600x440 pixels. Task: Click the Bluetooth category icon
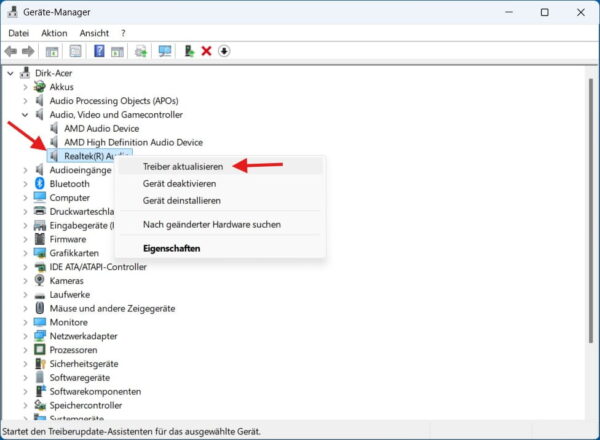click(x=40, y=184)
